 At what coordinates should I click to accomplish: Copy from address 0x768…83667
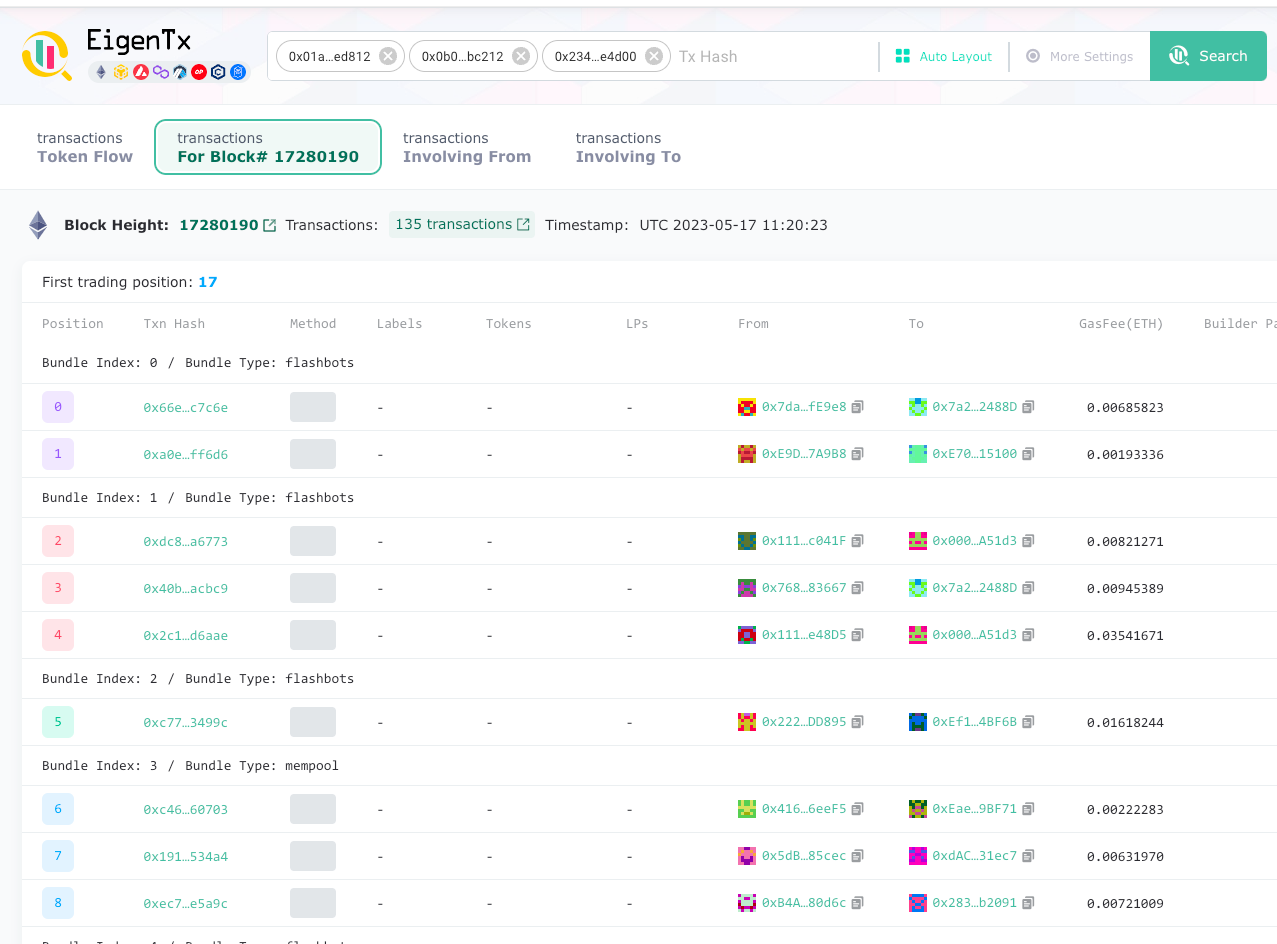[x=858, y=588]
